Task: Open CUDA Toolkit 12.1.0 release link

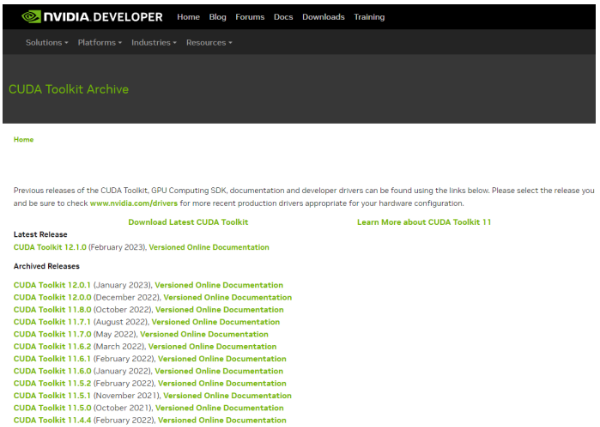Action: click(50, 248)
